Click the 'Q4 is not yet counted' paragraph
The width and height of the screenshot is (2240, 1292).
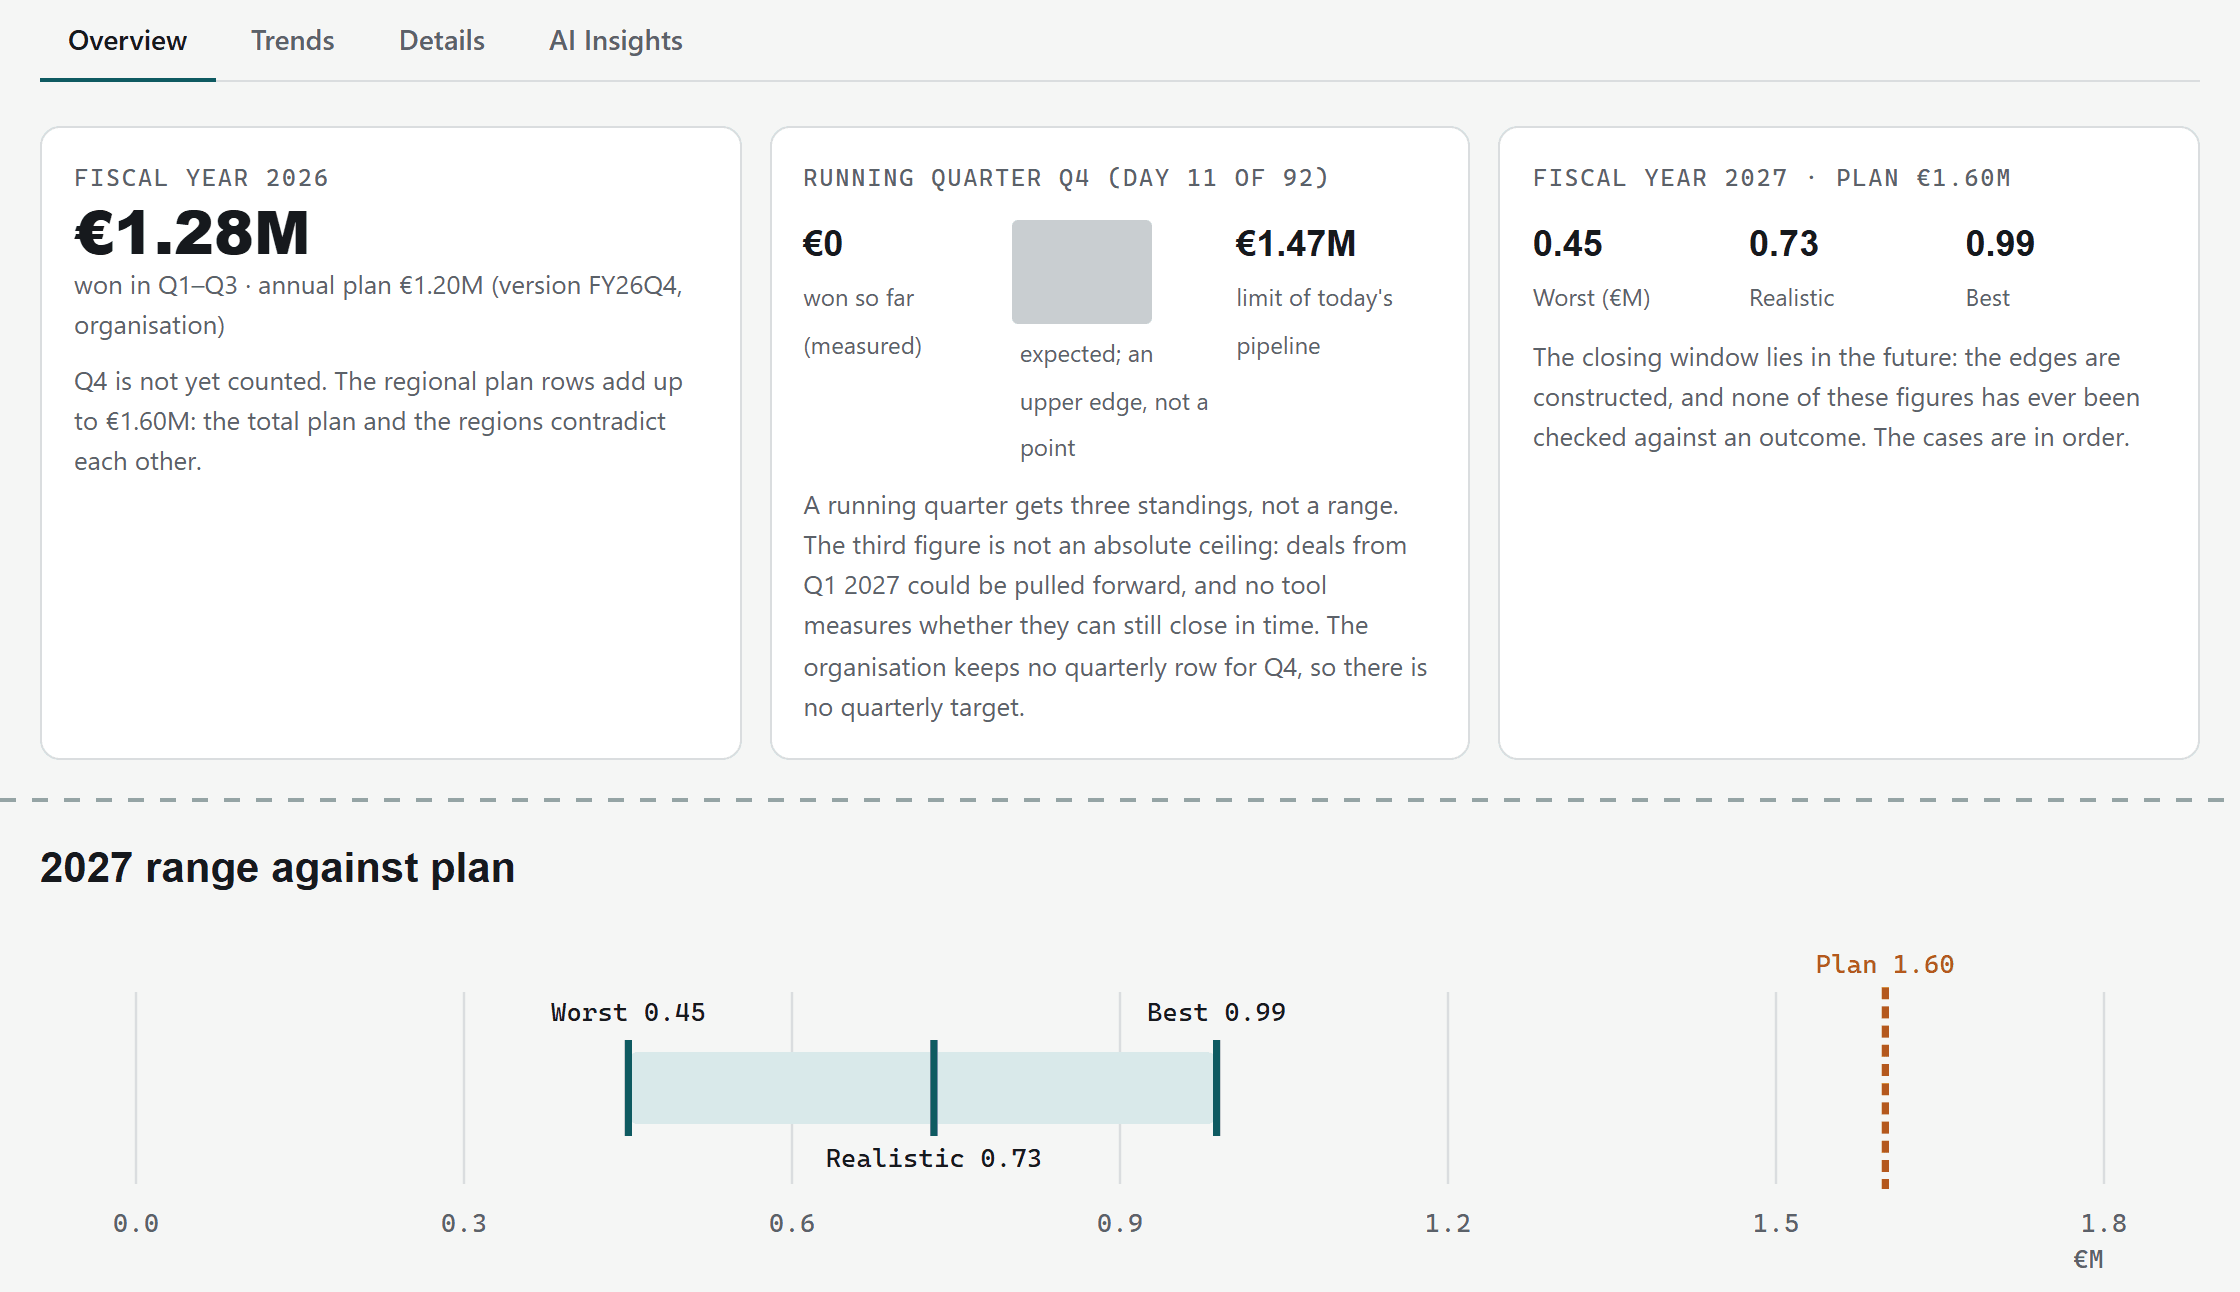378,421
